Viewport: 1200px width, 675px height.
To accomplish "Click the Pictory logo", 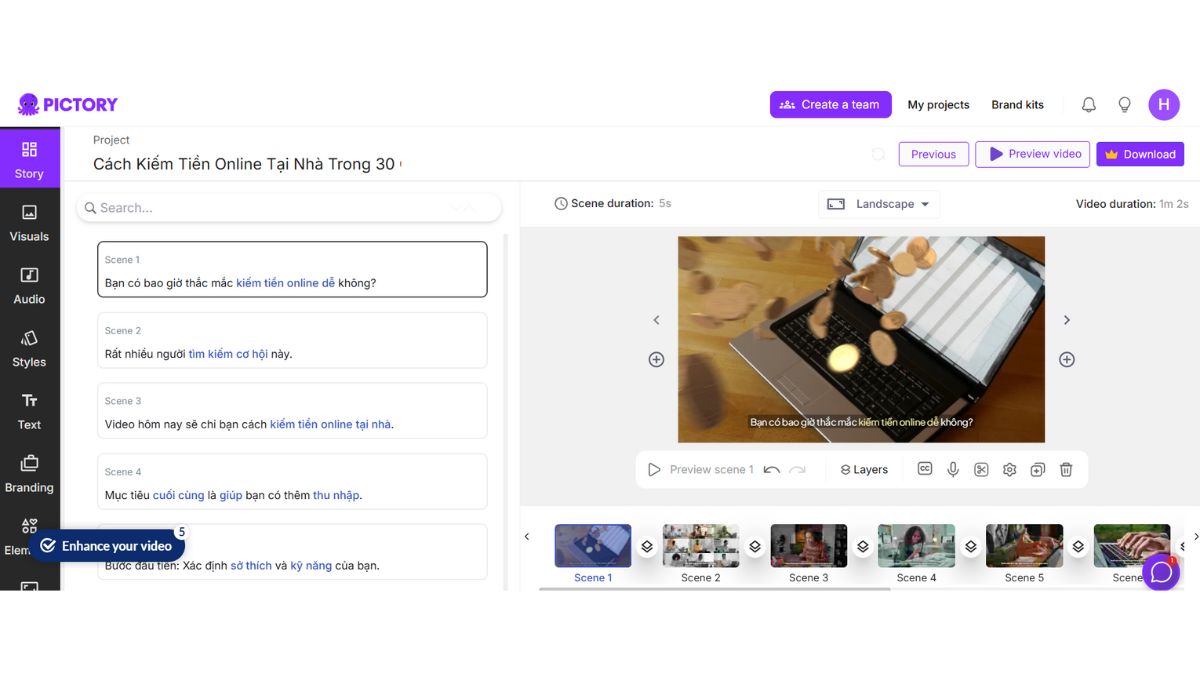I will [x=68, y=104].
